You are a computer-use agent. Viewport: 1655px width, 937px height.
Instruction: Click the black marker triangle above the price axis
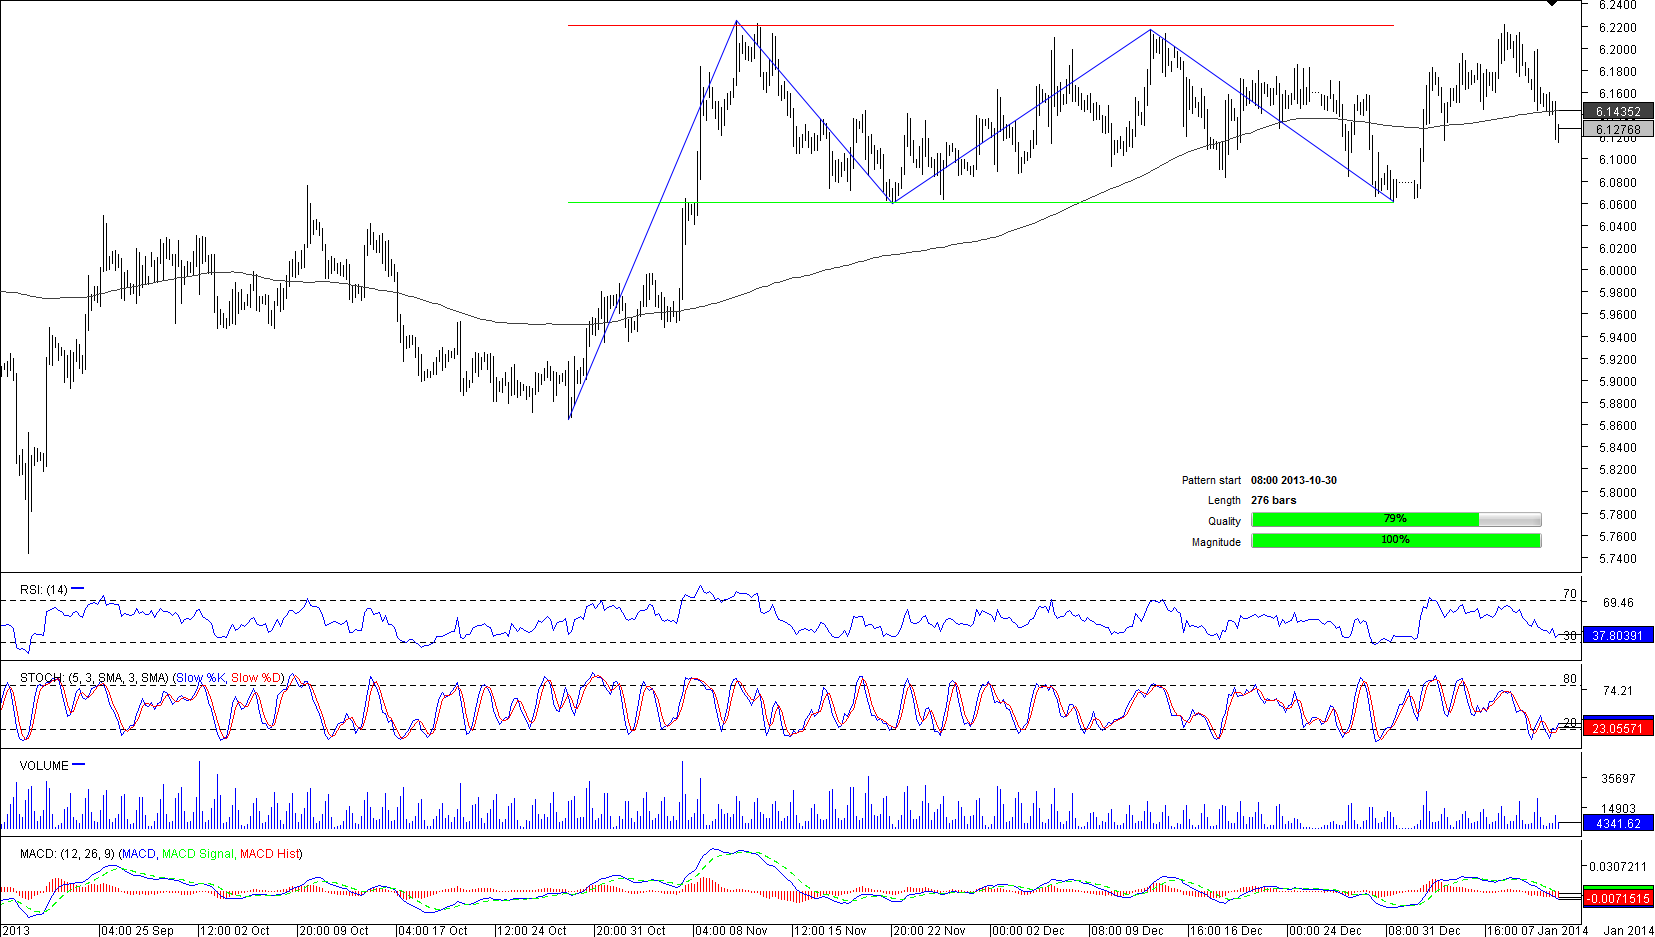[x=1552, y=3]
